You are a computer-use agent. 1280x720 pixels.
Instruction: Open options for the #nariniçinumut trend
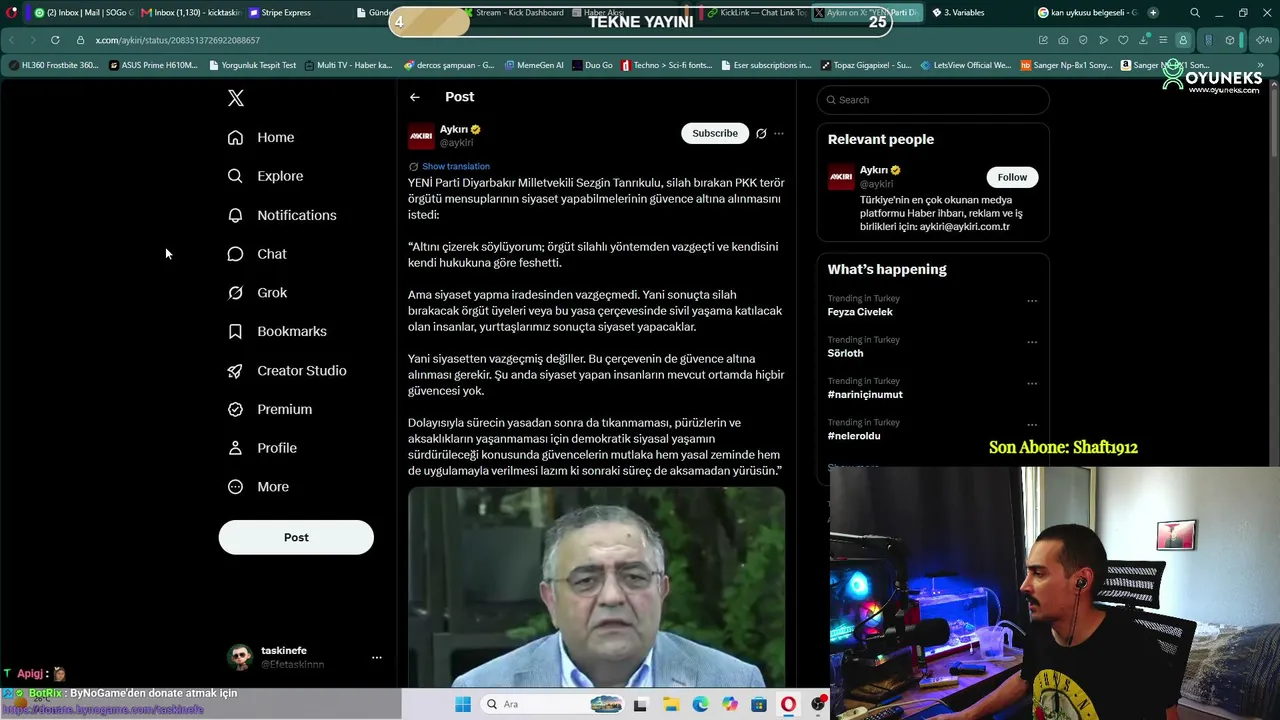(x=1032, y=383)
